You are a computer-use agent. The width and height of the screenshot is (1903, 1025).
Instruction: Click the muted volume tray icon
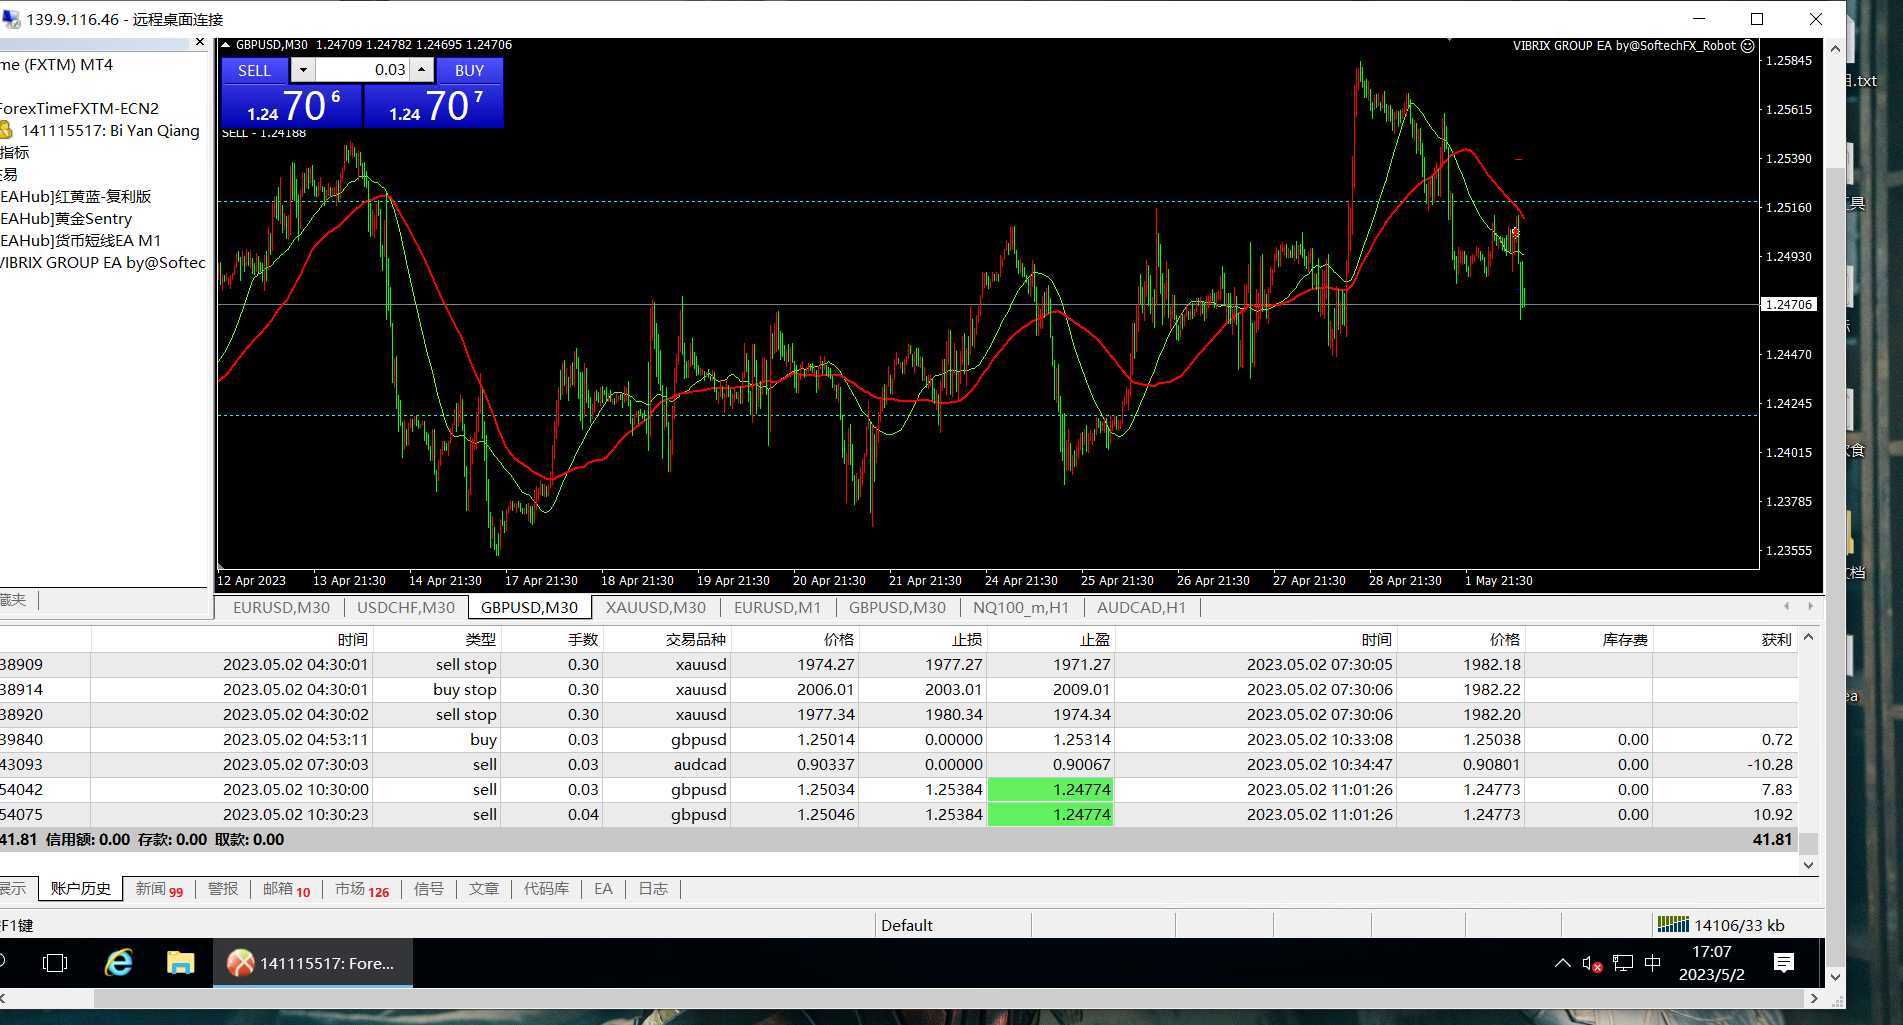click(1592, 963)
